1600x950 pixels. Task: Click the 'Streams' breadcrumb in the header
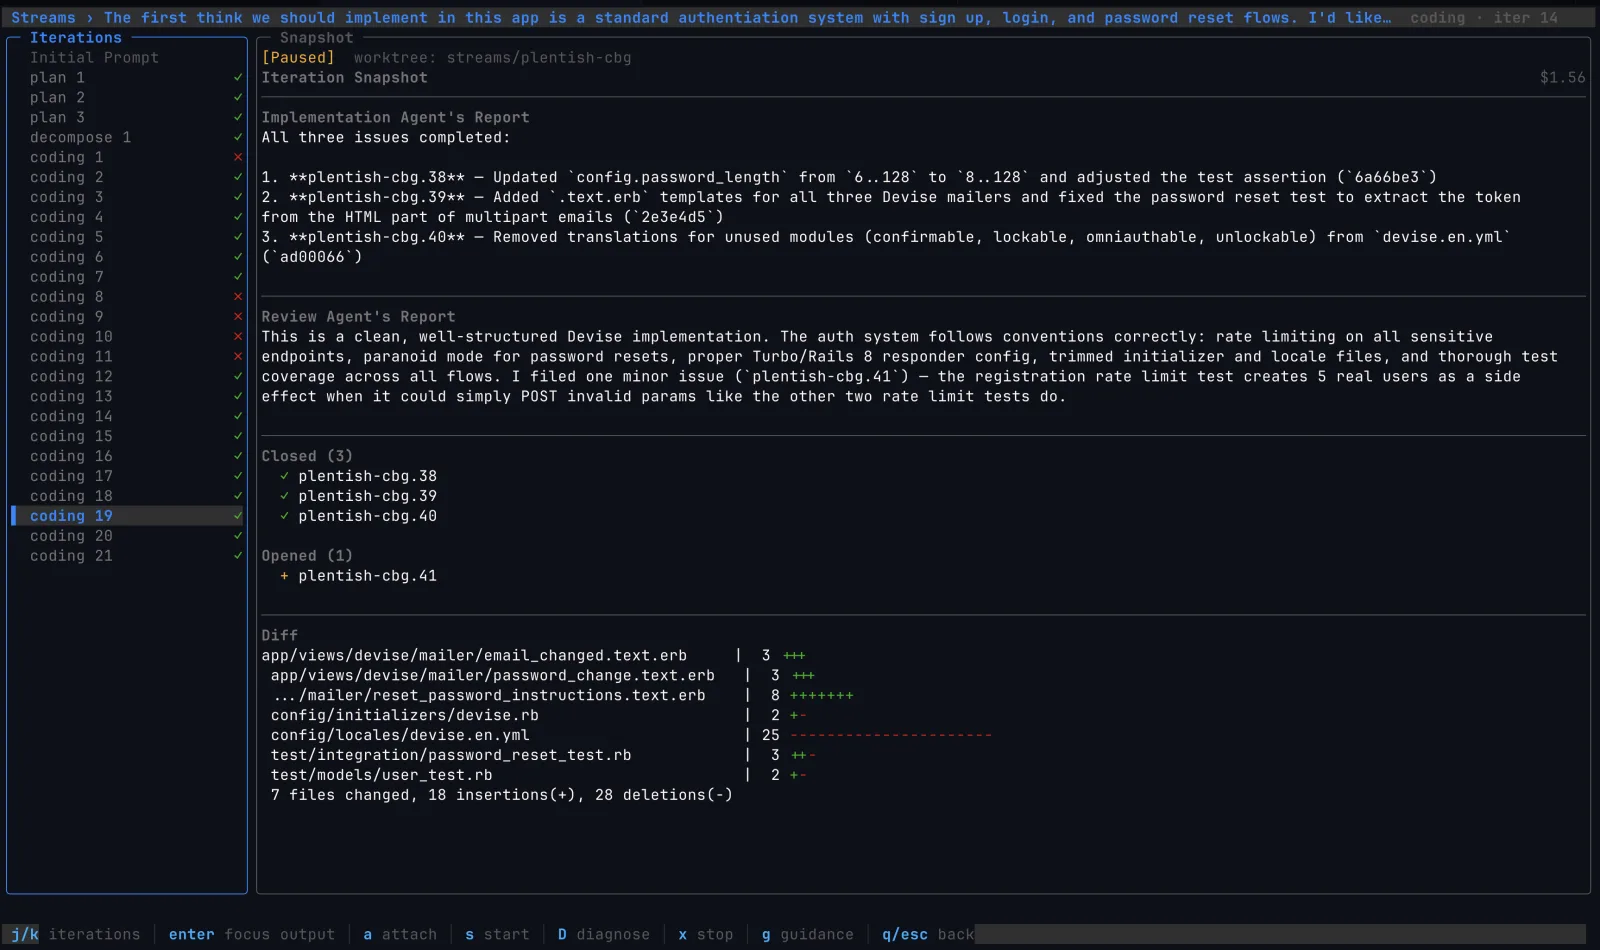43,18
